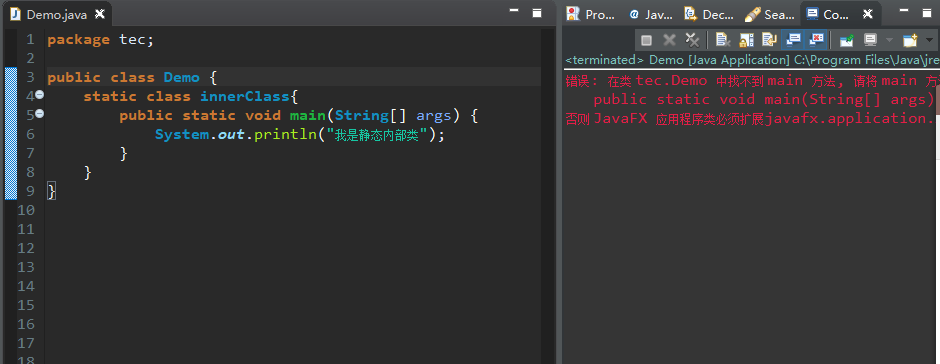Click Display Selected Console icon
Viewport: 940px width, 364px height.
click(870, 40)
